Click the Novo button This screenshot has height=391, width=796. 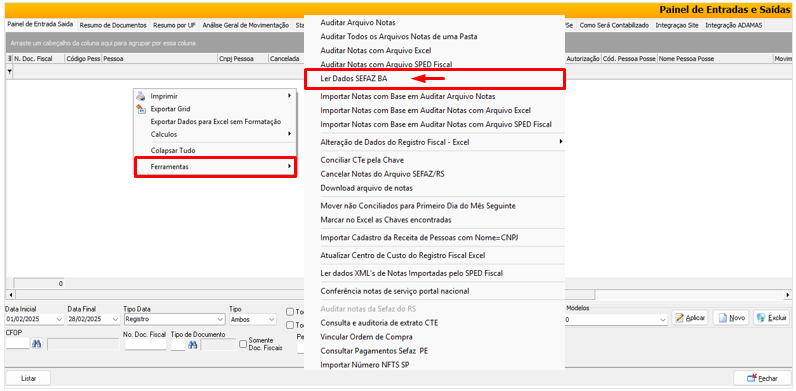[732, 318]
